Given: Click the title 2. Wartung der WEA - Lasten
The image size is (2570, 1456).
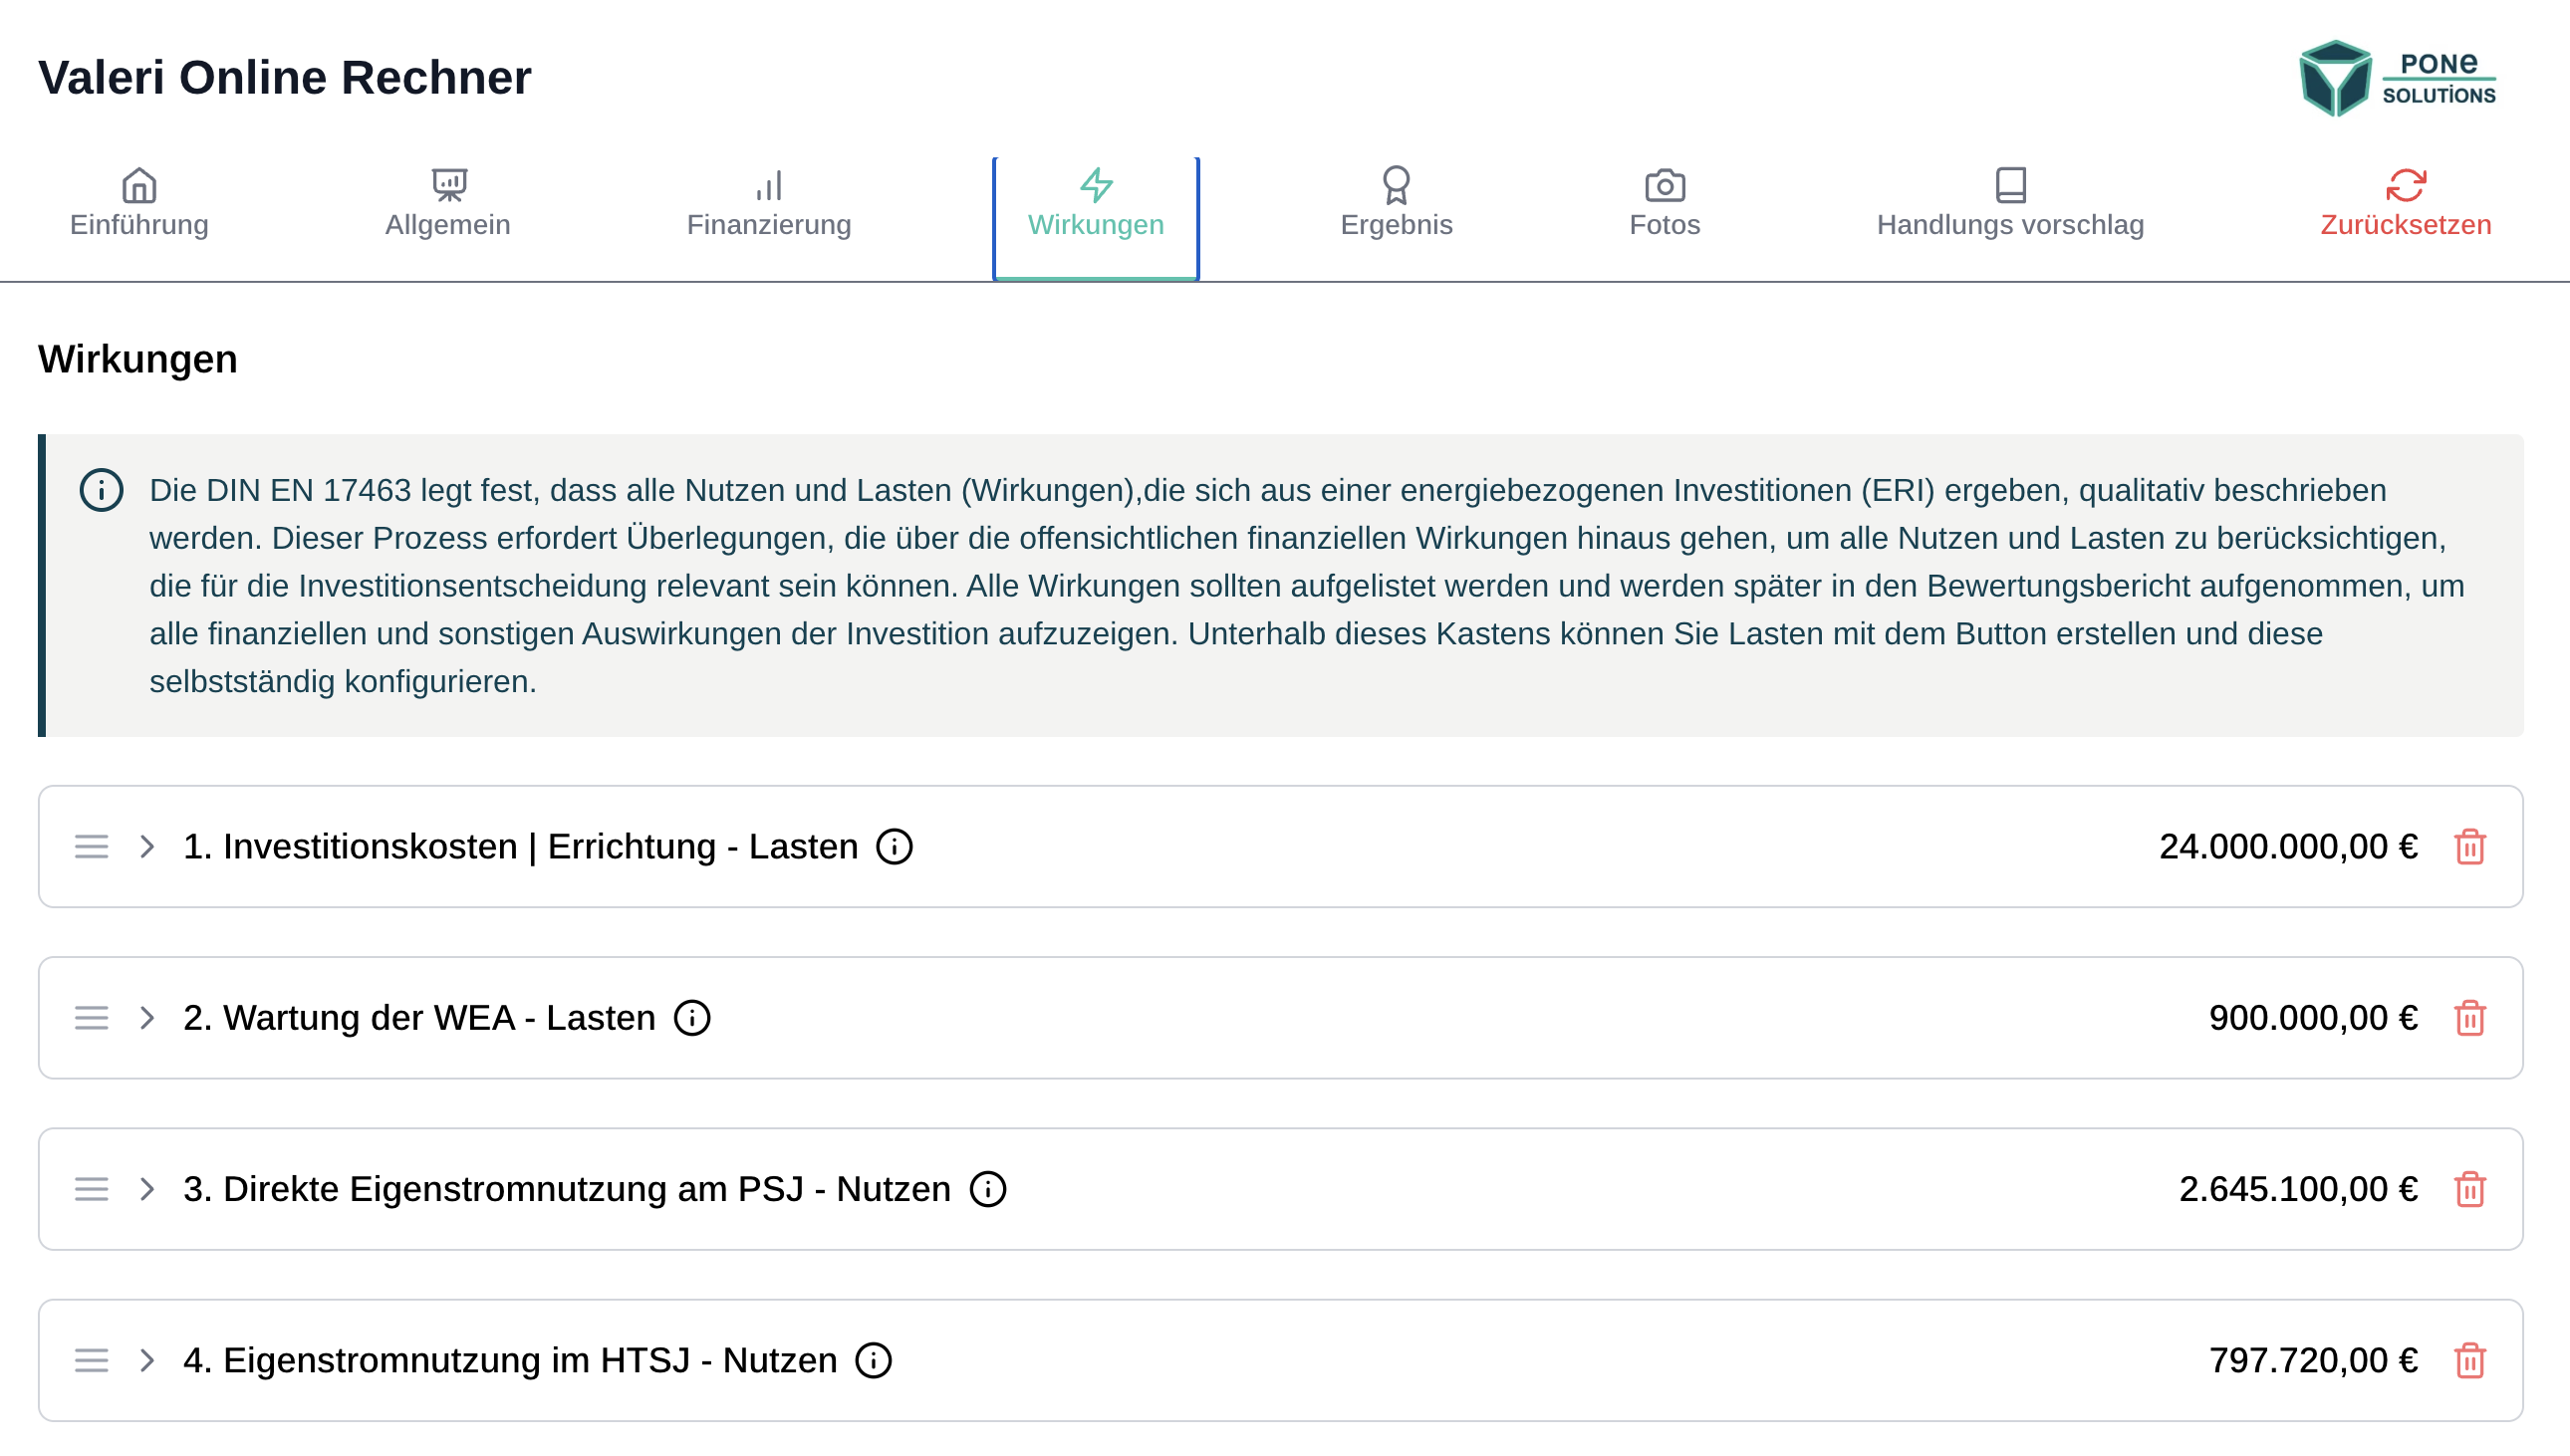Looking at the screenshot, I should pyautogui.click(x=419, y=1017).
